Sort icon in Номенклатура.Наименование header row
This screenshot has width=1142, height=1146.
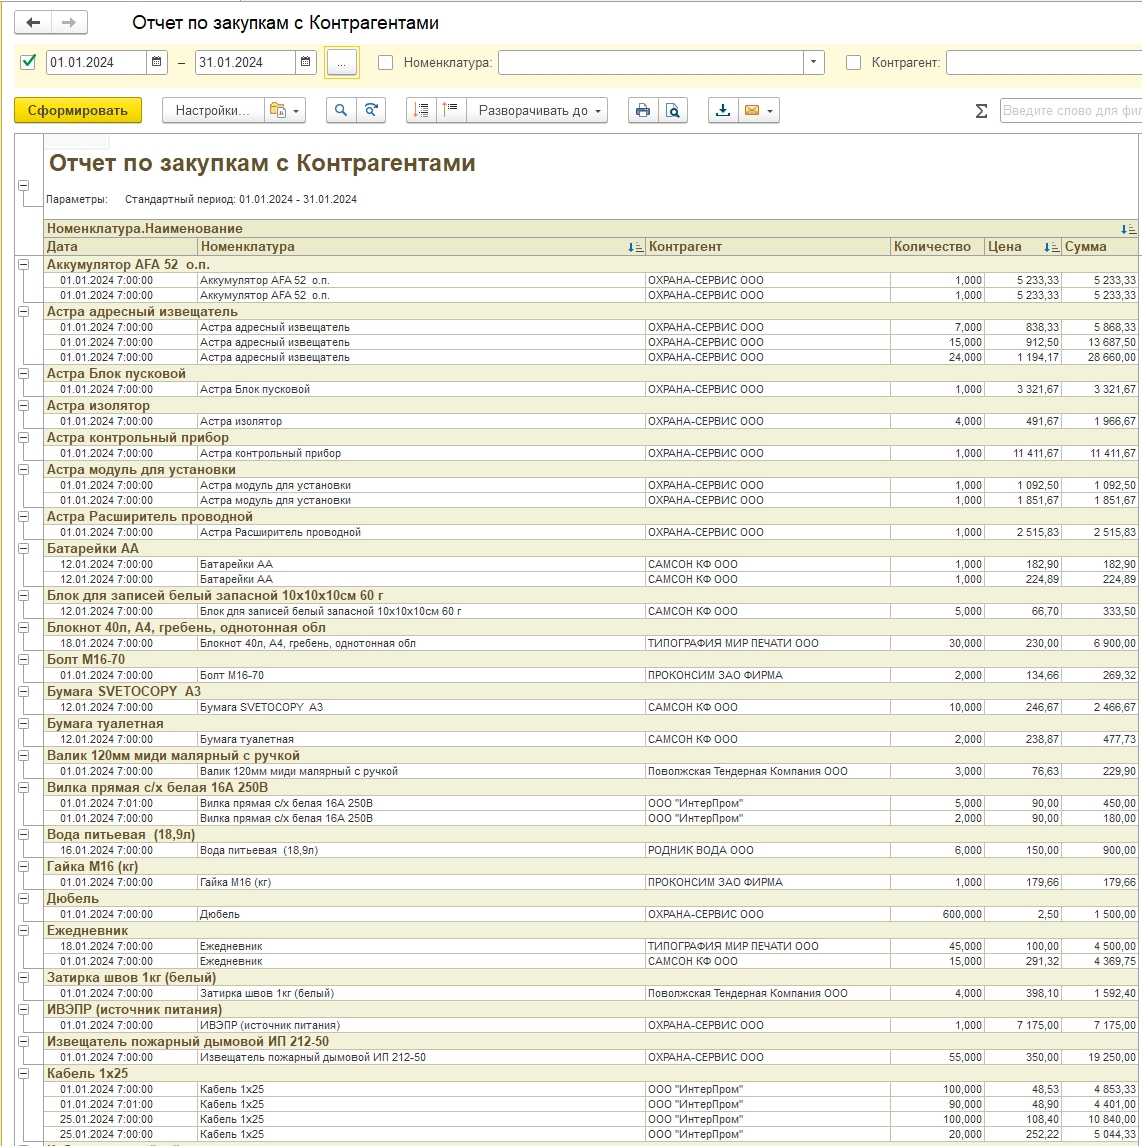[x=1128, y=229]
